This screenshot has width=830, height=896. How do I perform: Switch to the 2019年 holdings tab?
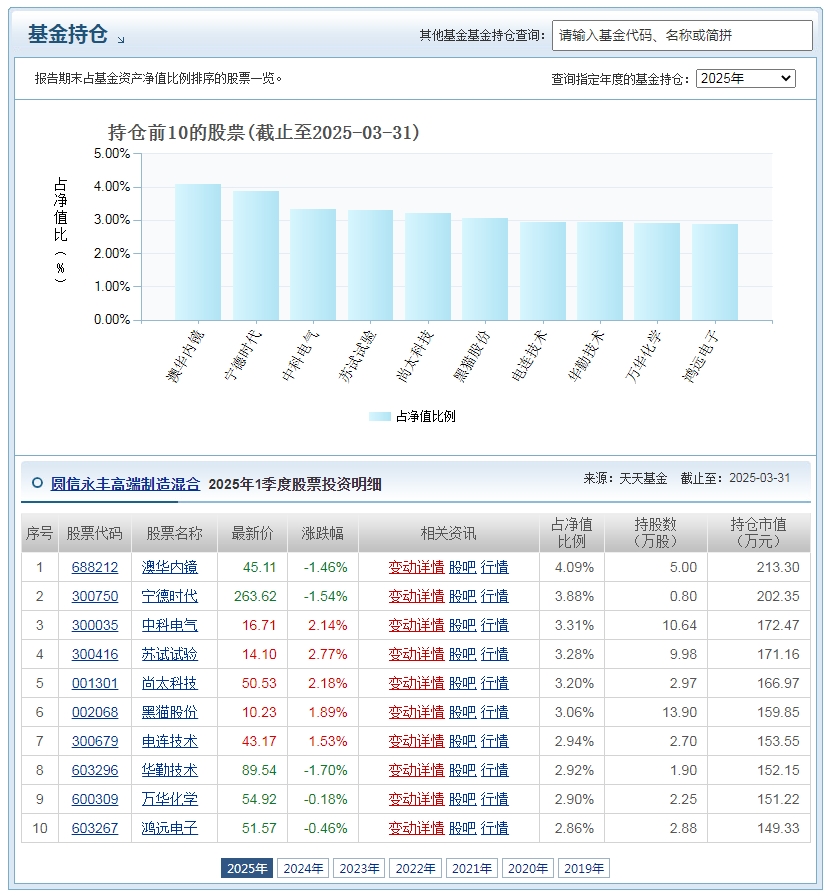pos(584,869)
